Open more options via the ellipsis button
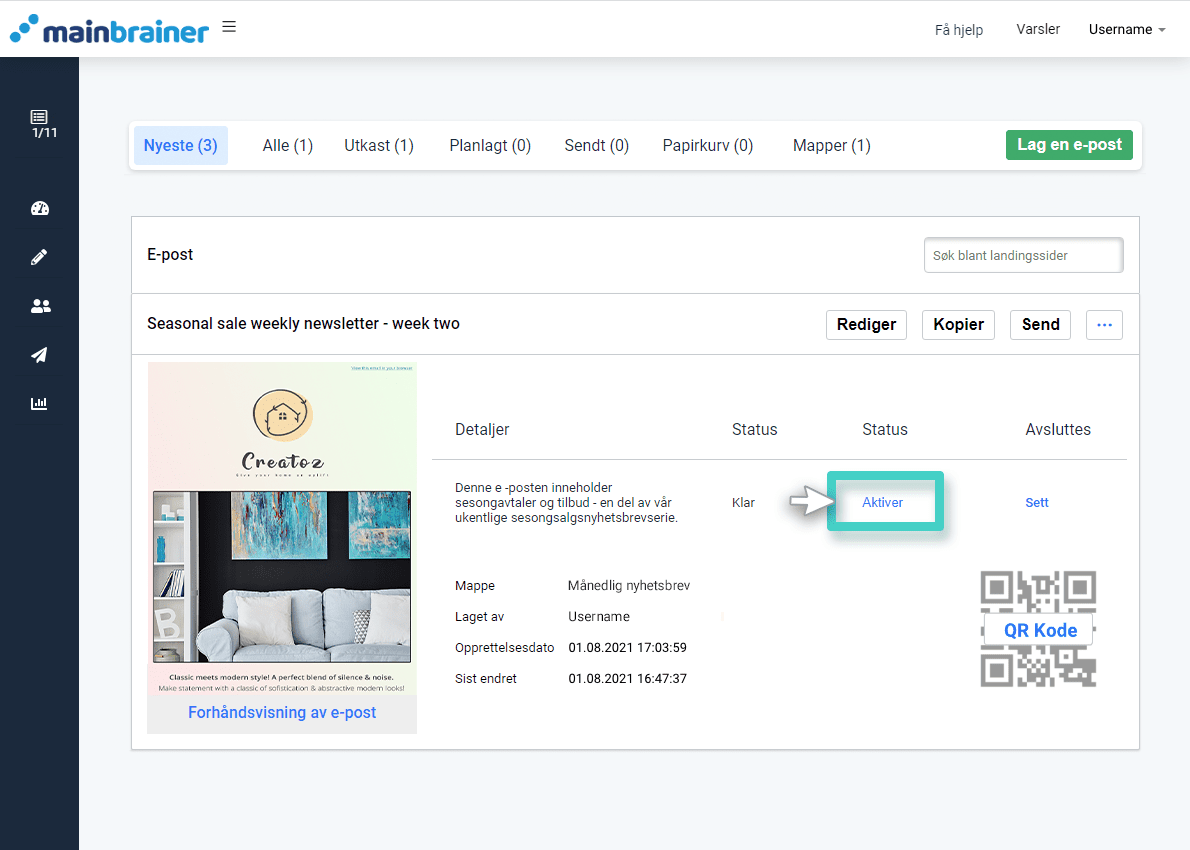Screen dimensions: 1190x850 point(1104,324)
